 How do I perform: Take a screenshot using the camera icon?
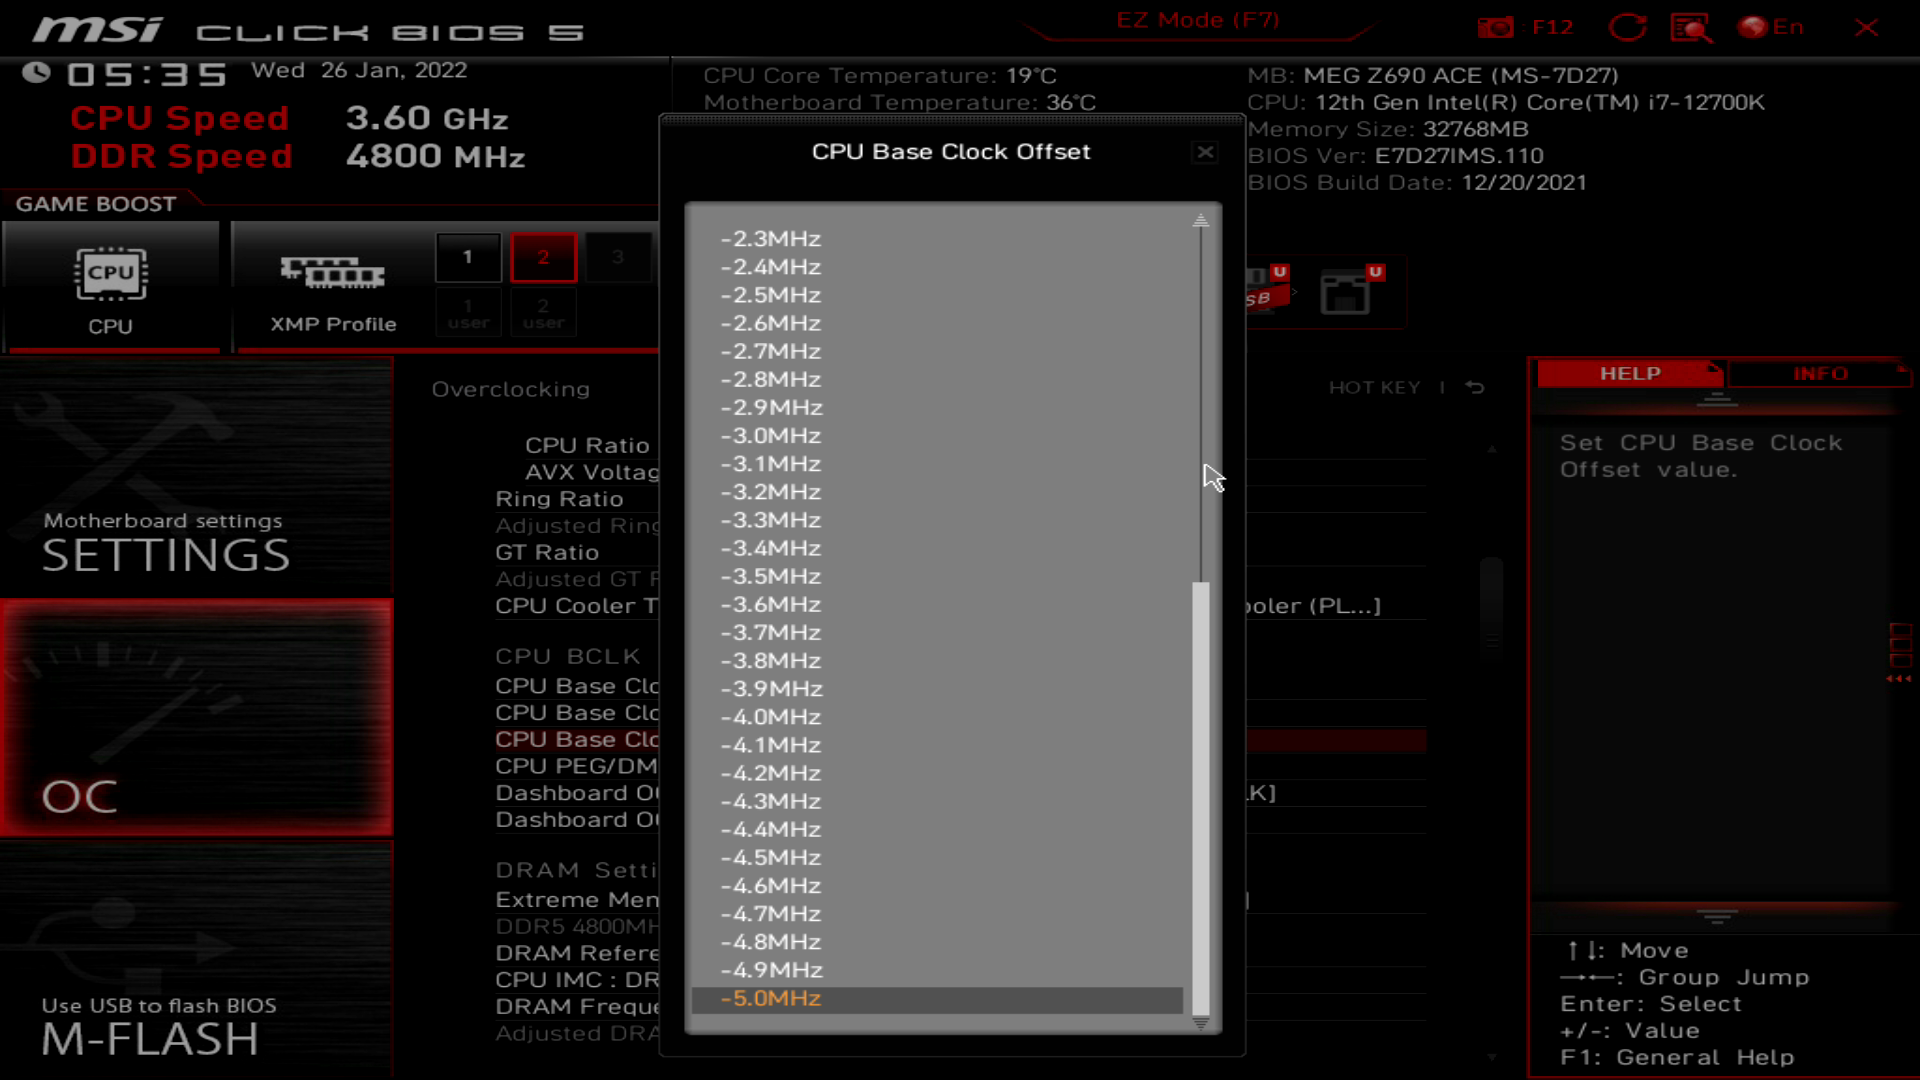coord(1495,27)
